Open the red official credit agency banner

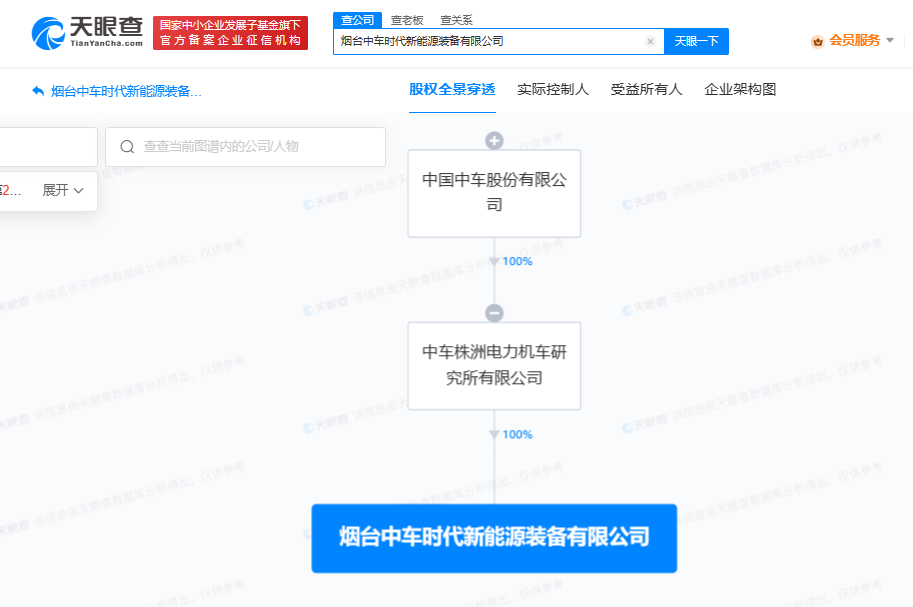point(231,33)
